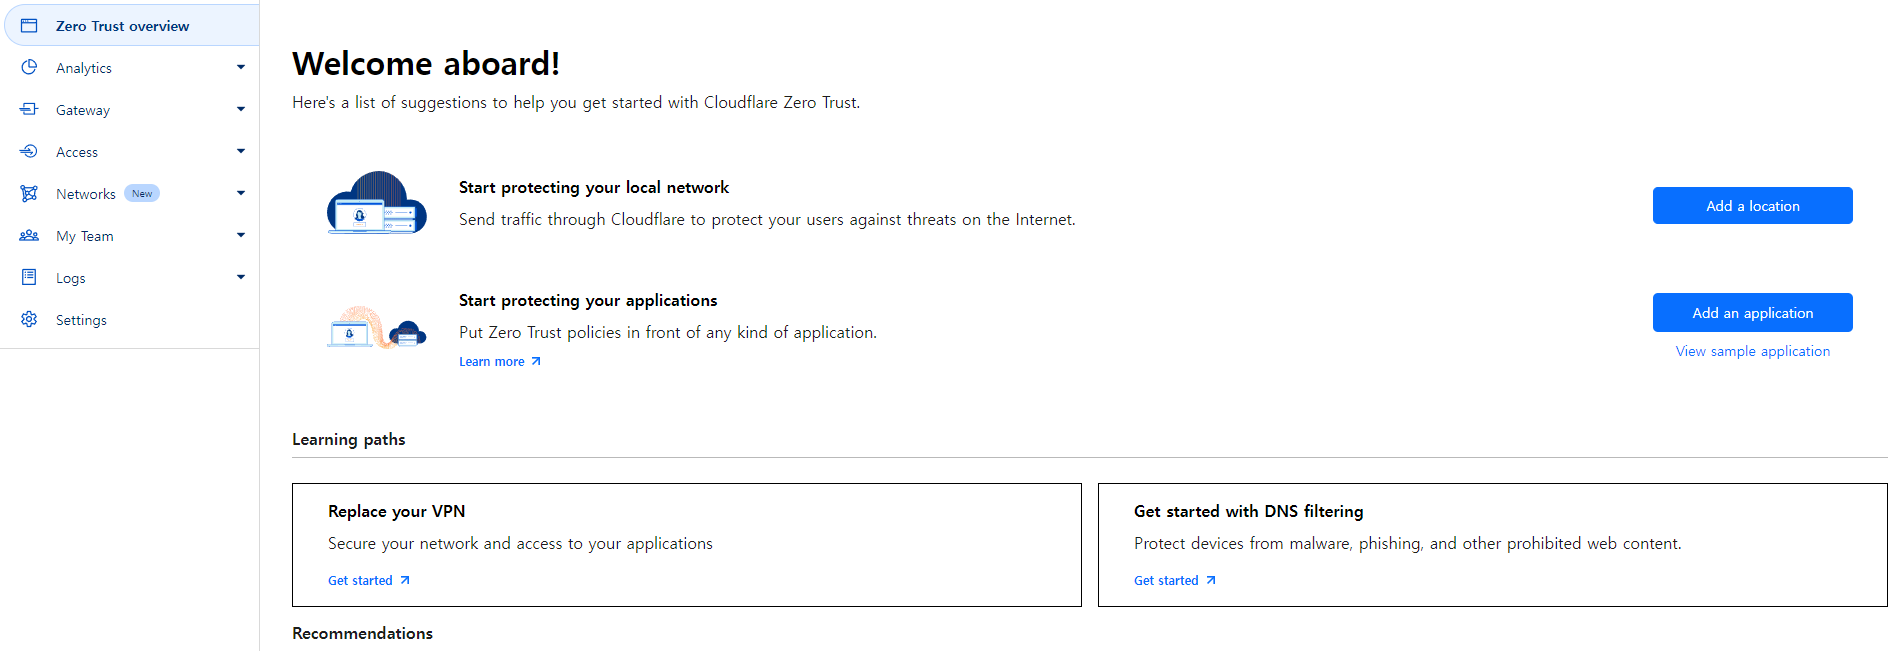Image resolution: width=1894 pixels, height=651 pixels.
Task: Open View sample application link
Action: click(1753, 351)
